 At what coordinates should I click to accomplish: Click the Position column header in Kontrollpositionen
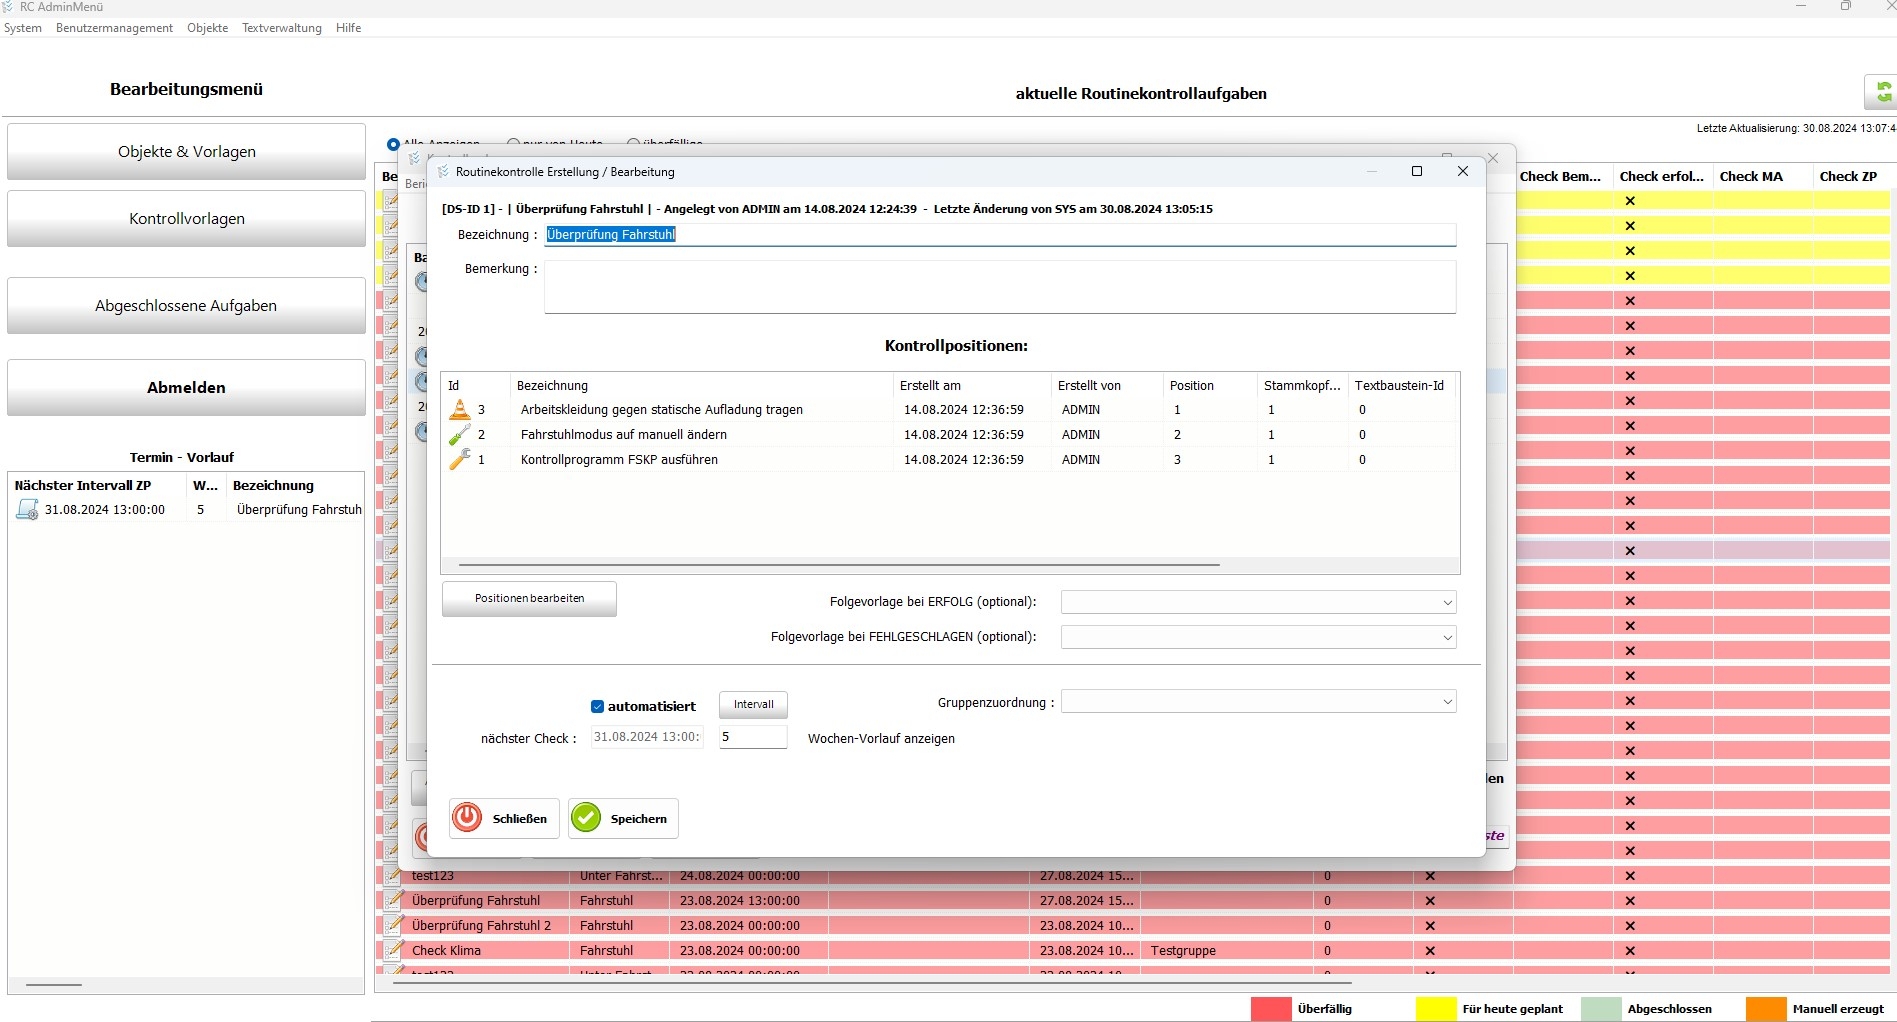click(1210, 385)
